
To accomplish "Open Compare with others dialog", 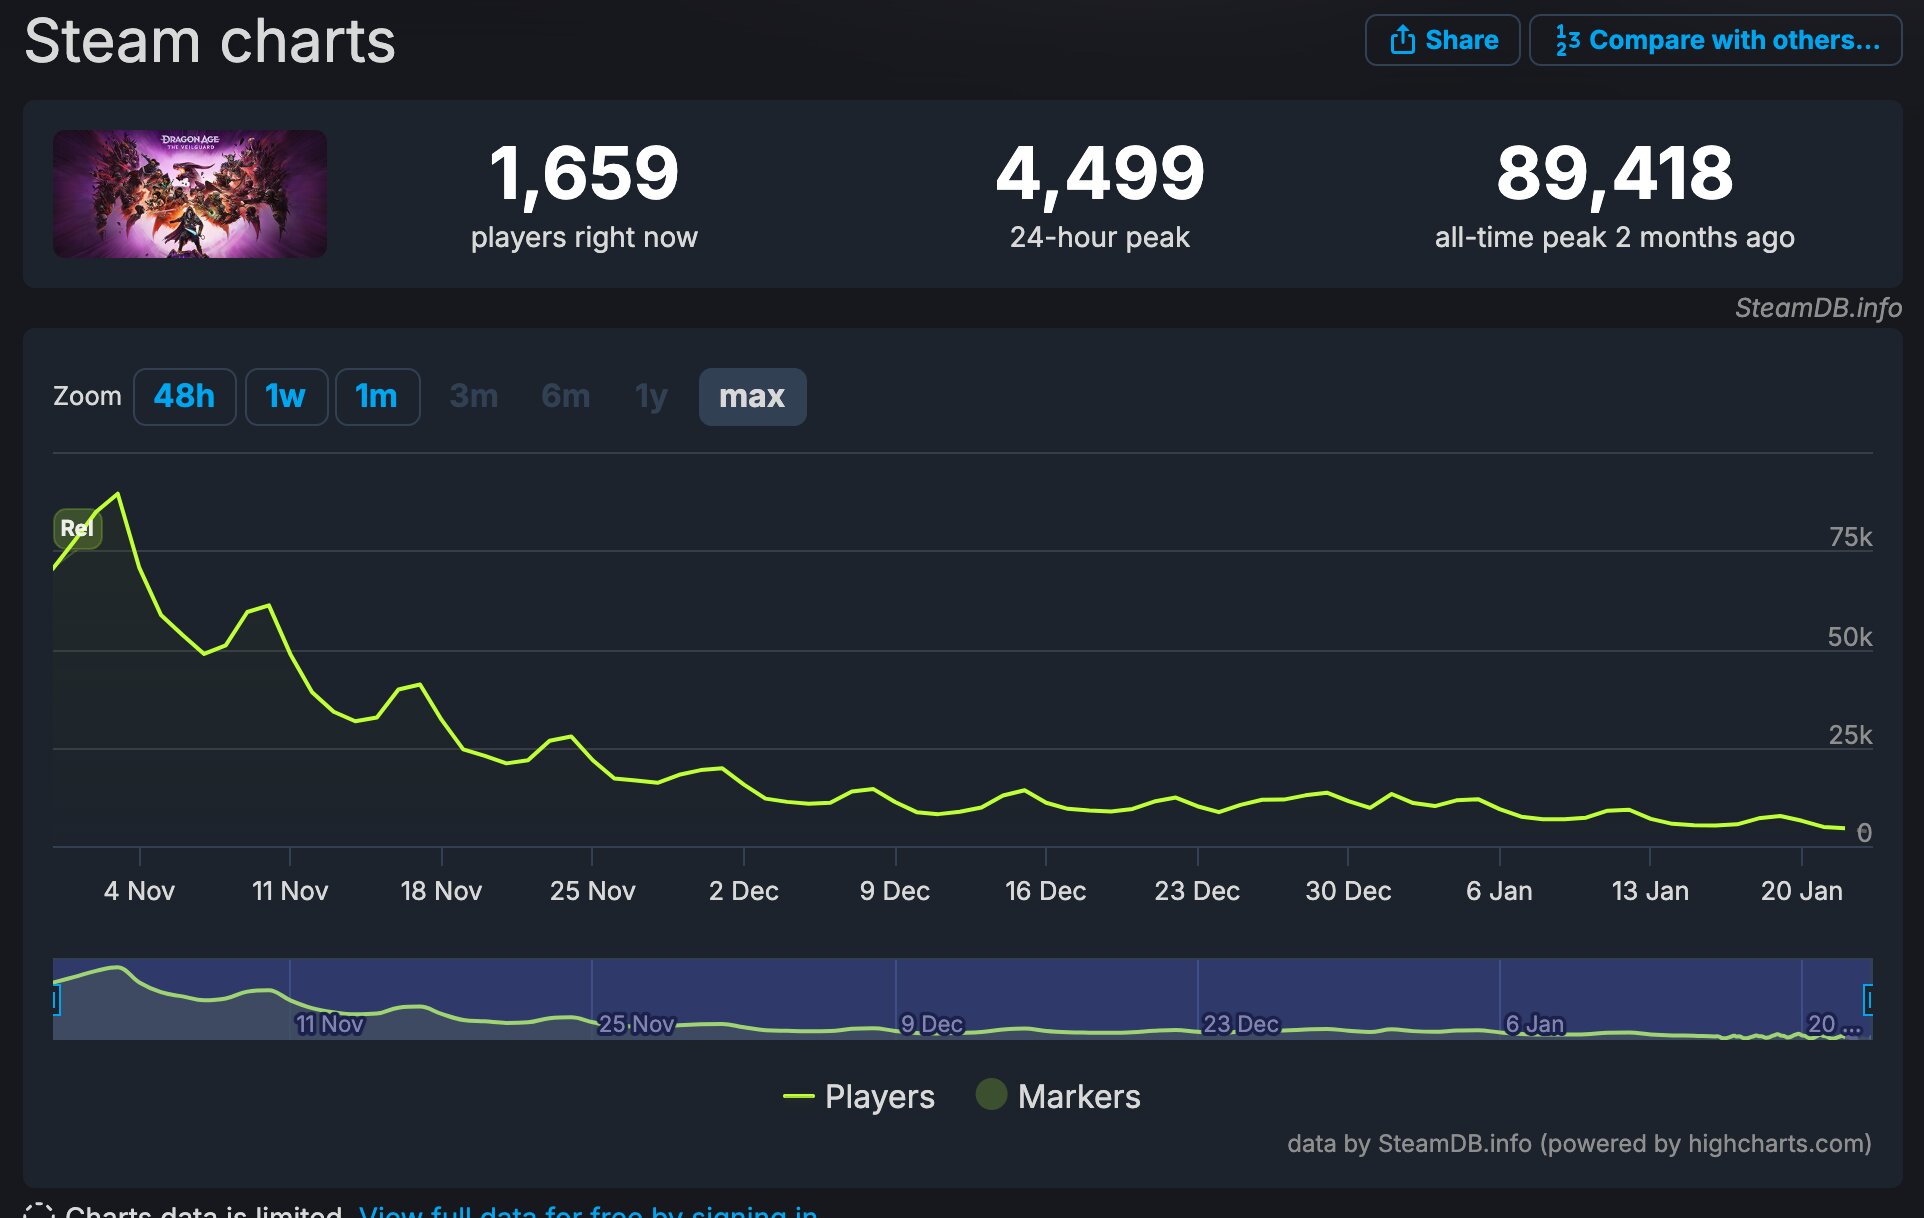I will tap(1715, 40).
